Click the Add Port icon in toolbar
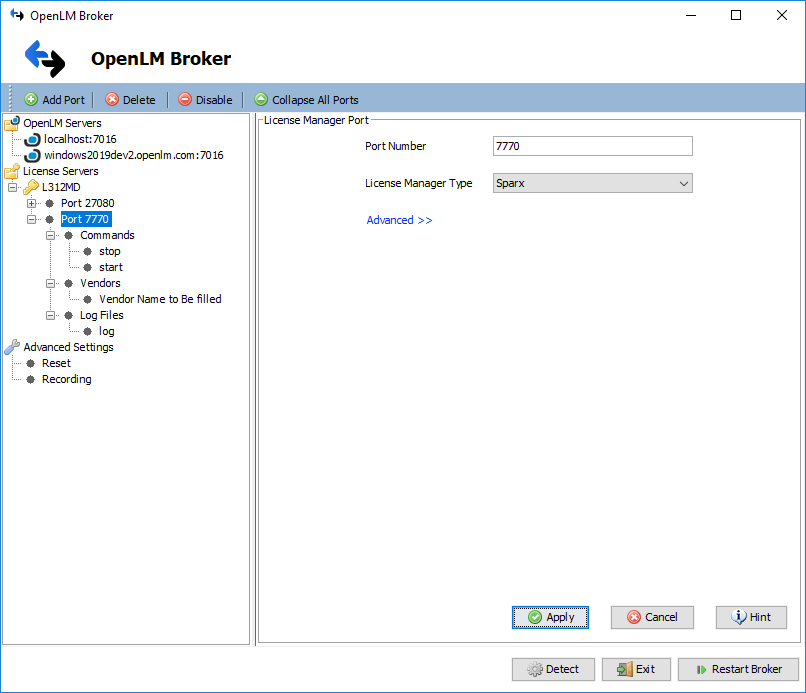Image resolution: width=806 pixels, height=693 pixels. [31, 99]
